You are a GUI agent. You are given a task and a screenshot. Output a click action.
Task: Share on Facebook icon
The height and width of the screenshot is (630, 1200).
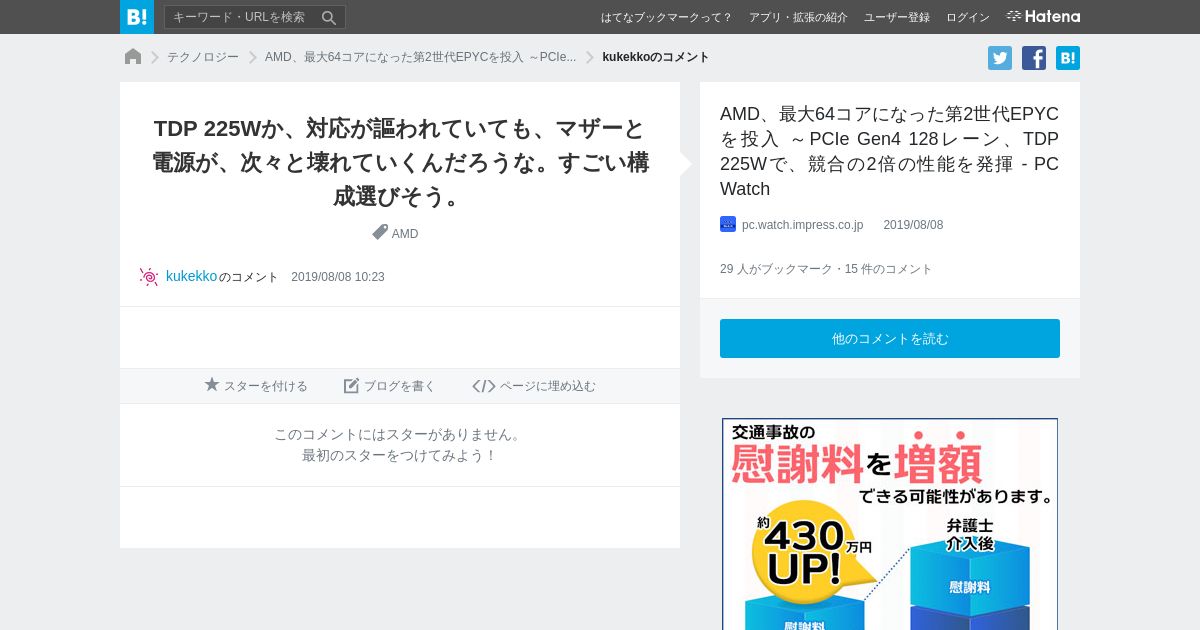(x=1034, y=58)
